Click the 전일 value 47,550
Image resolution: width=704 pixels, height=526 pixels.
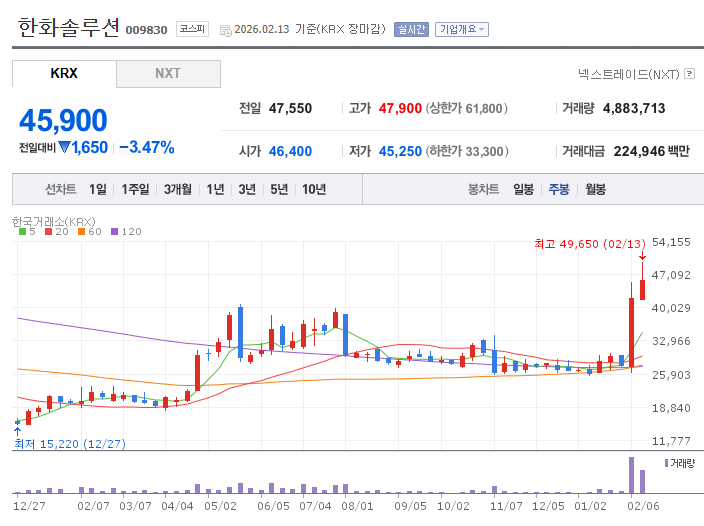point(290,108)
